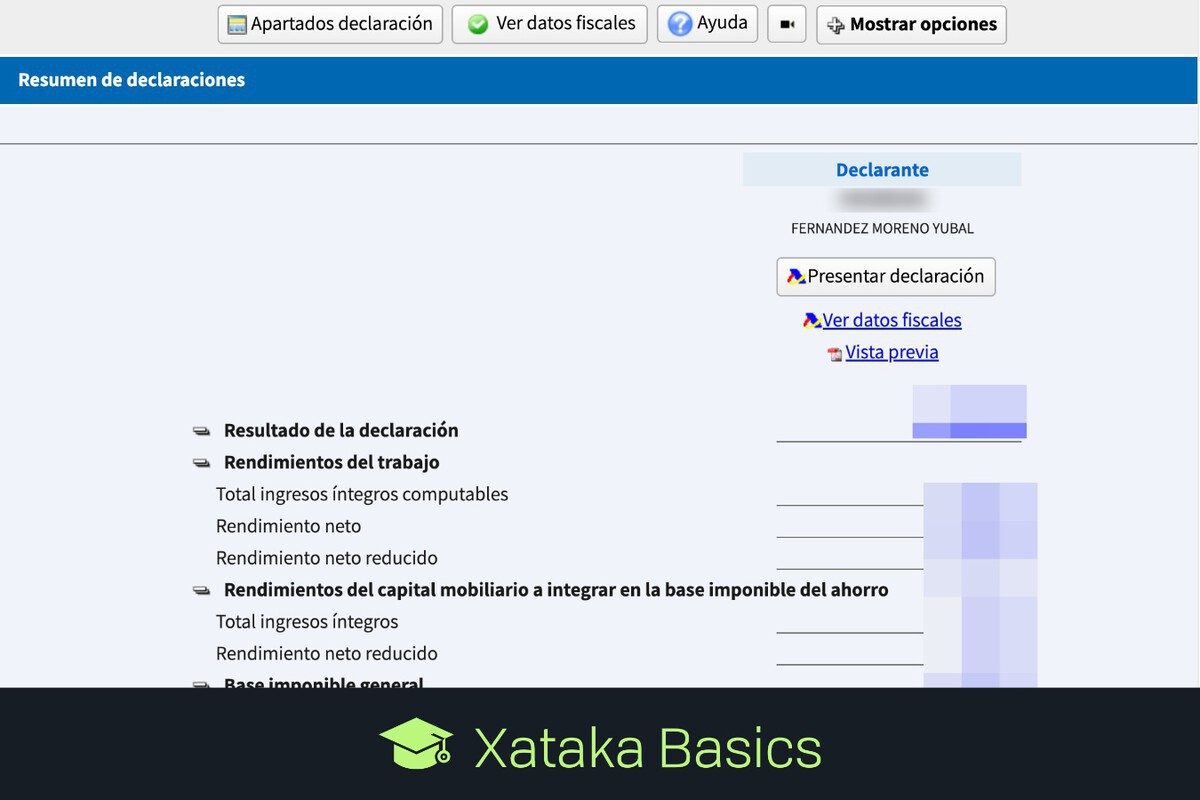Click the Apartados declaración button icon
1200x800 pixels.
pos(237,25)
